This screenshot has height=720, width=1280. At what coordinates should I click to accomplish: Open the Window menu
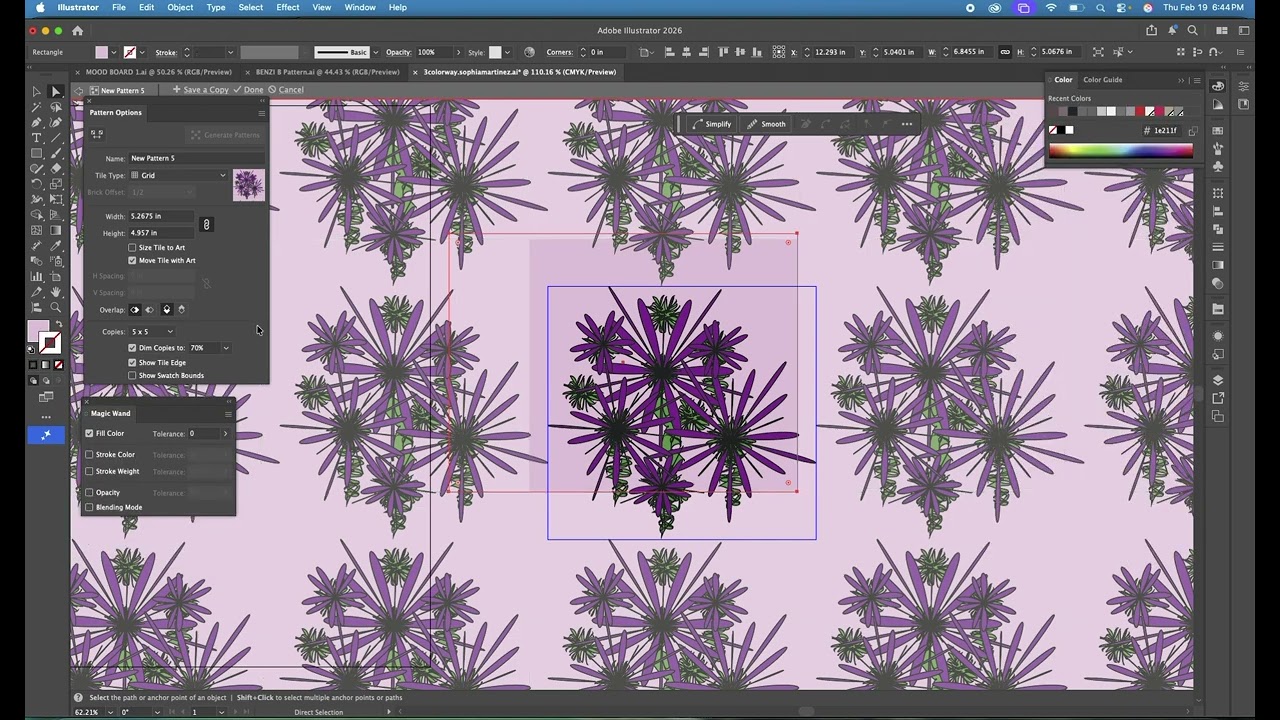(360, 7)
